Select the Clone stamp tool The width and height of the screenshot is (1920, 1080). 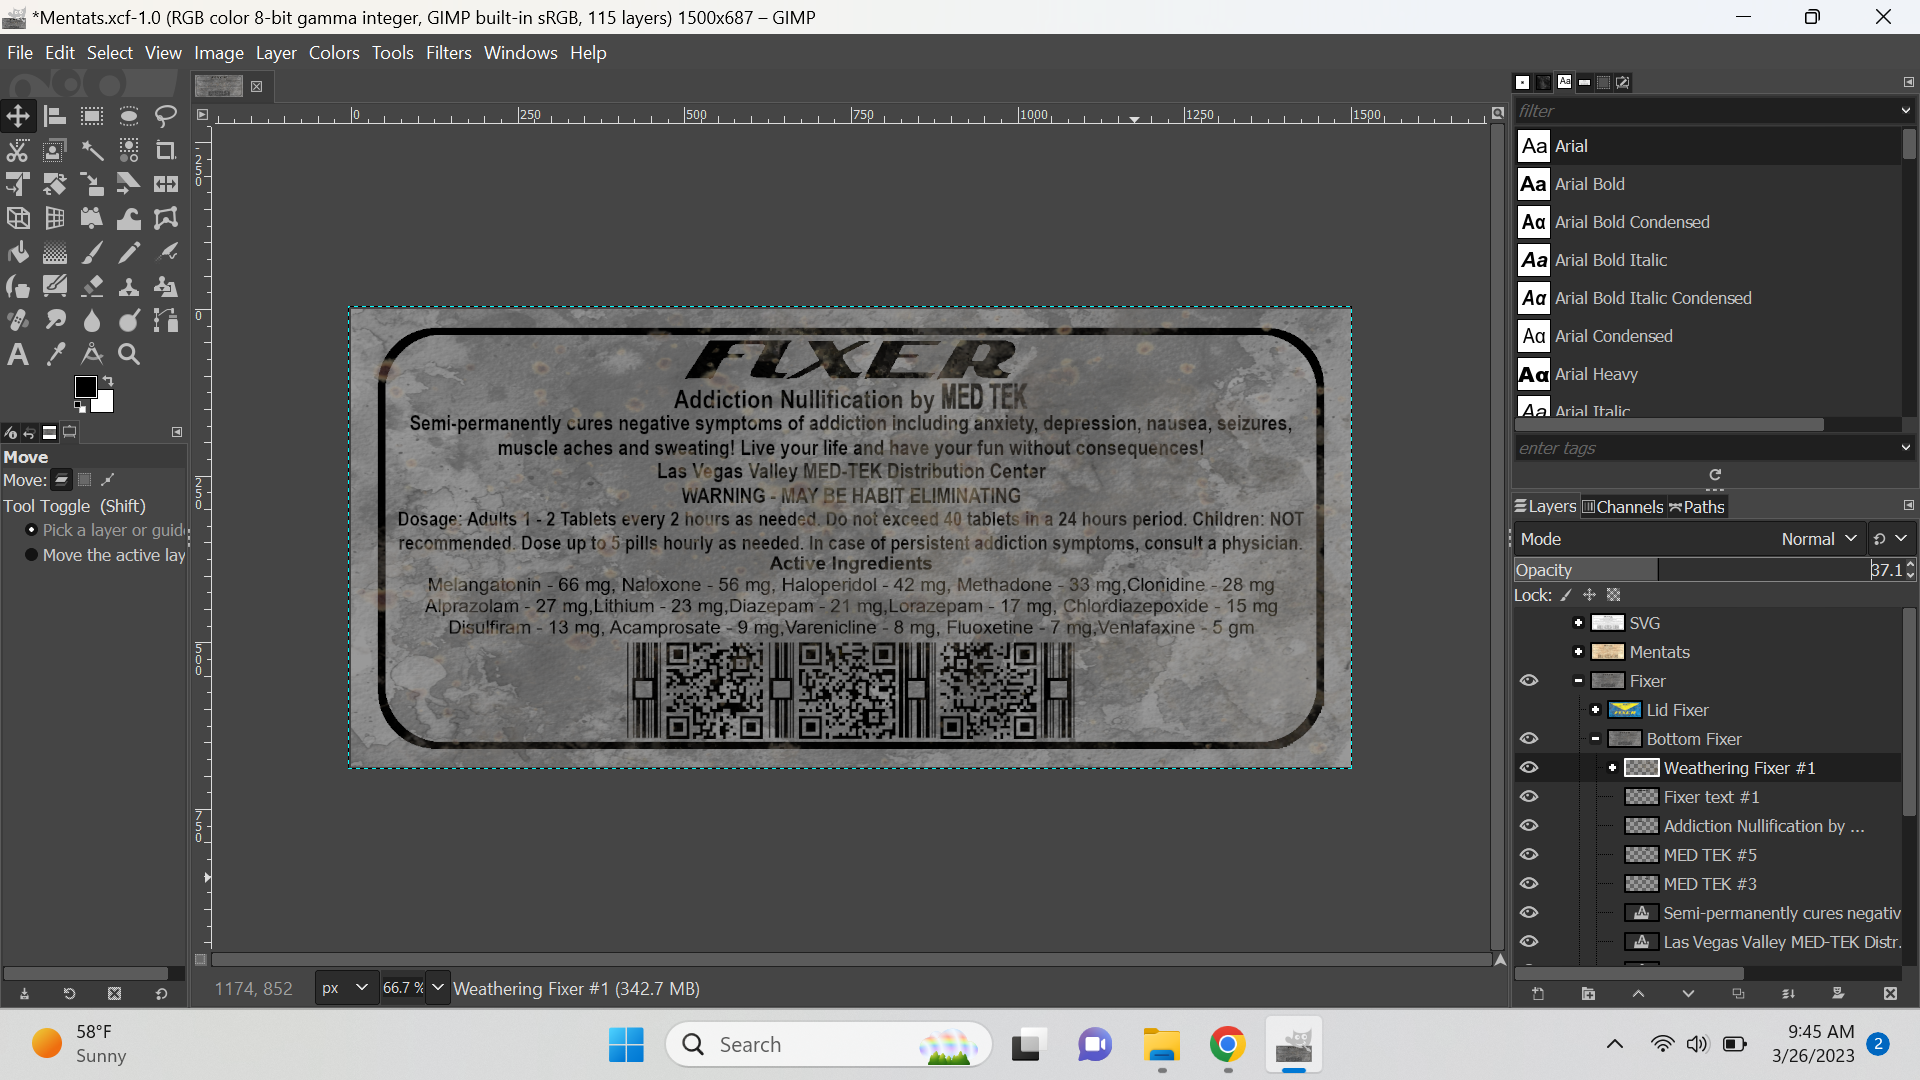(129, 286)
